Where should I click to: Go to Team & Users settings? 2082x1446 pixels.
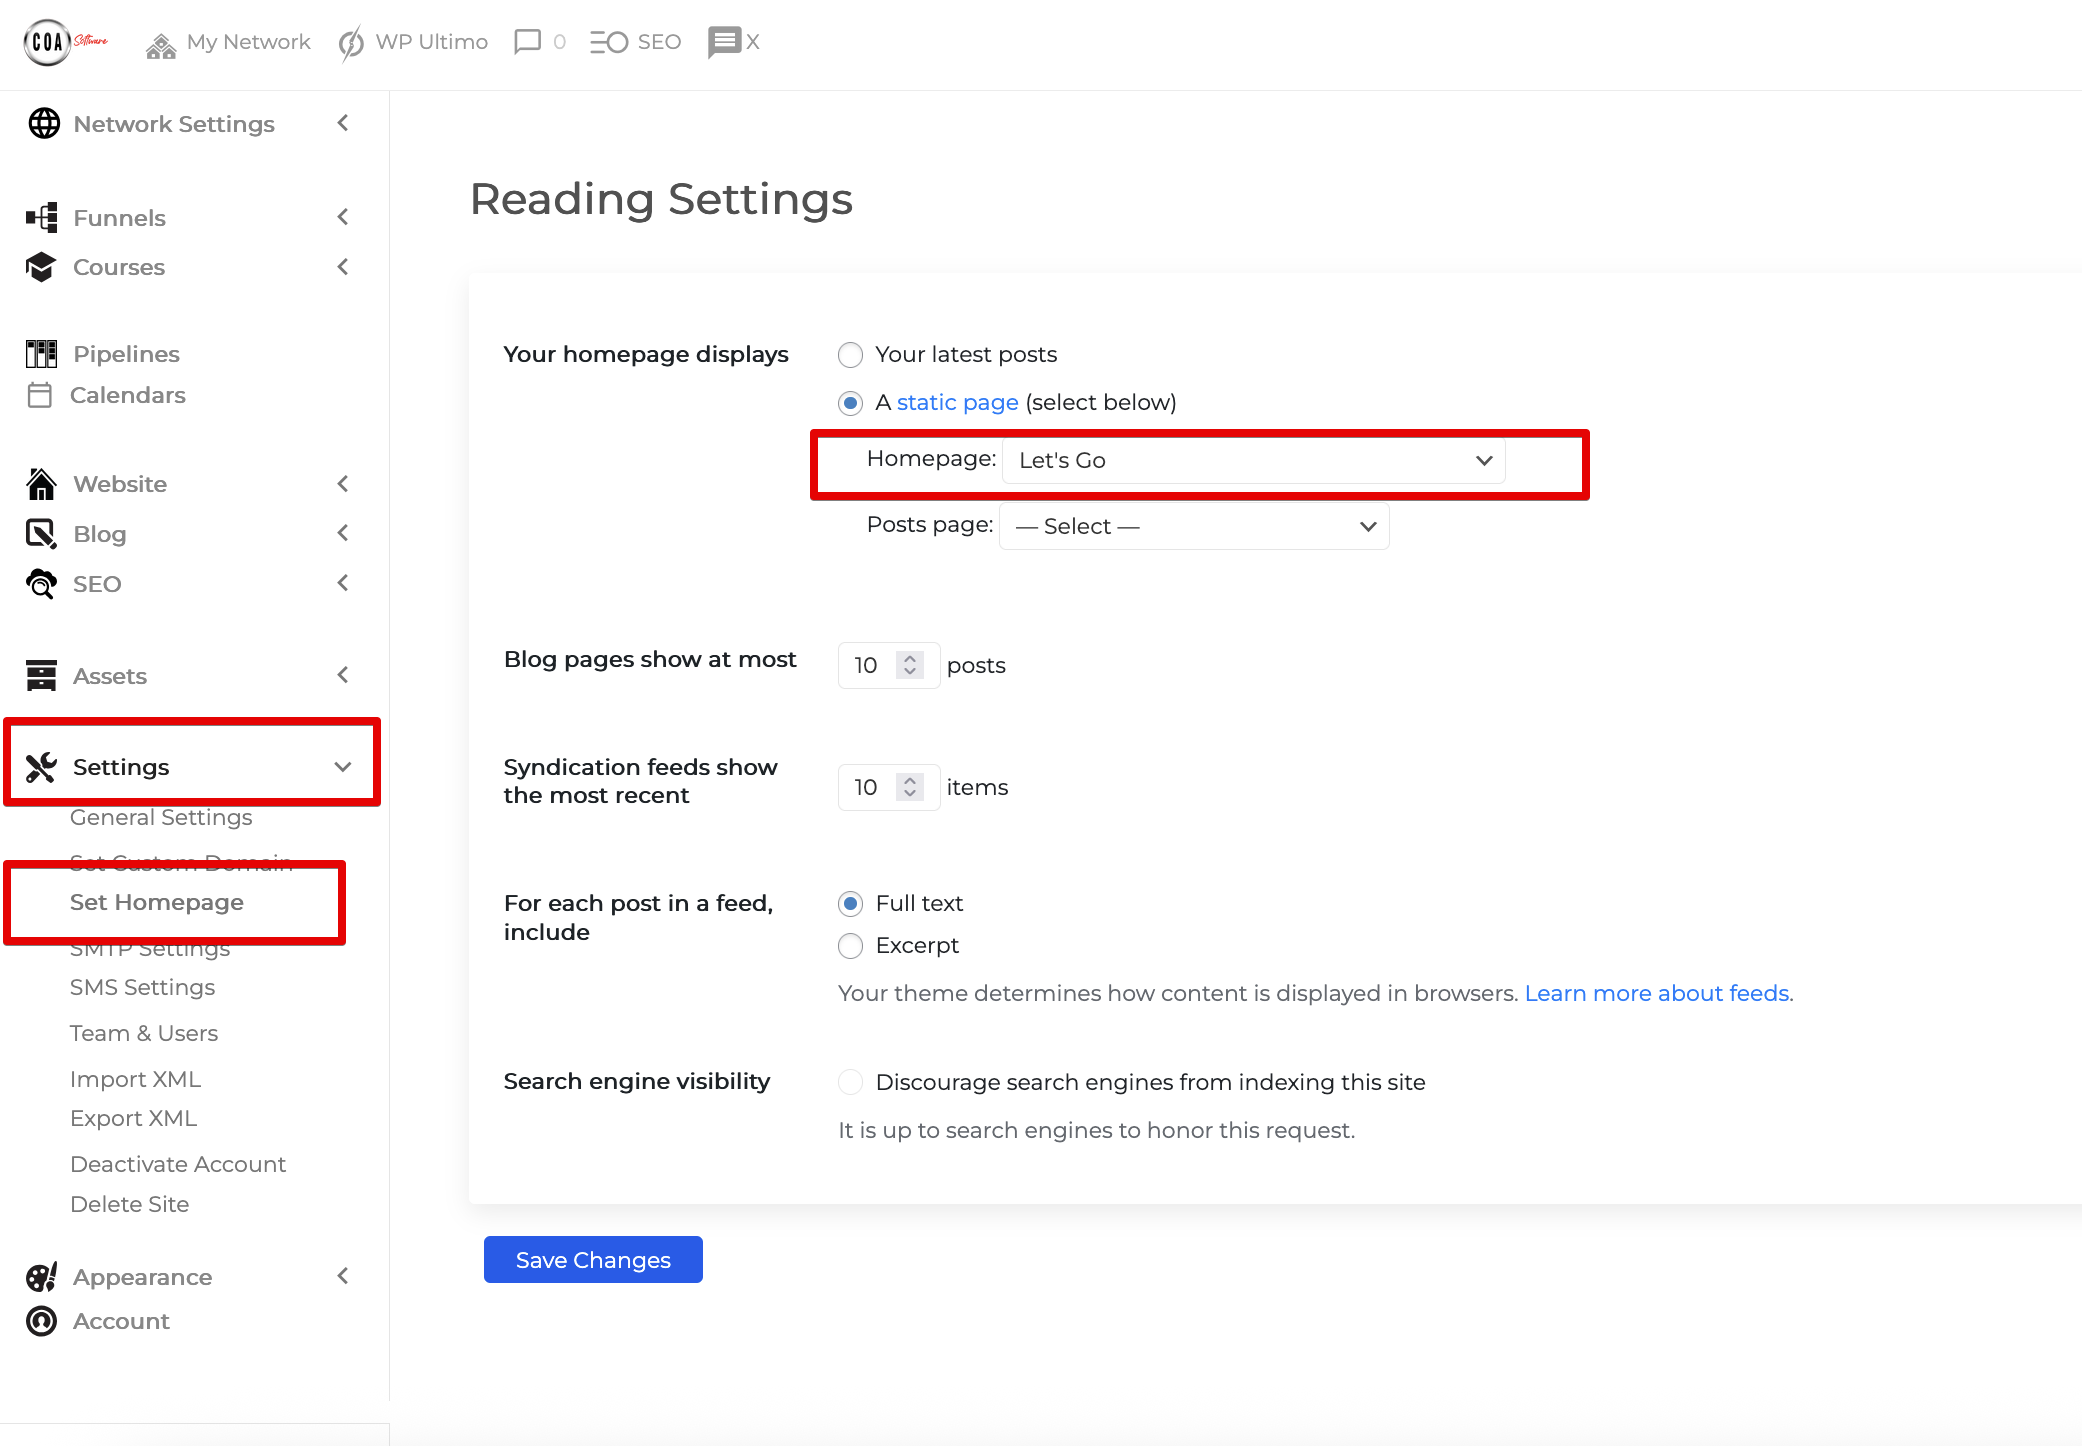coord(144,1032)
